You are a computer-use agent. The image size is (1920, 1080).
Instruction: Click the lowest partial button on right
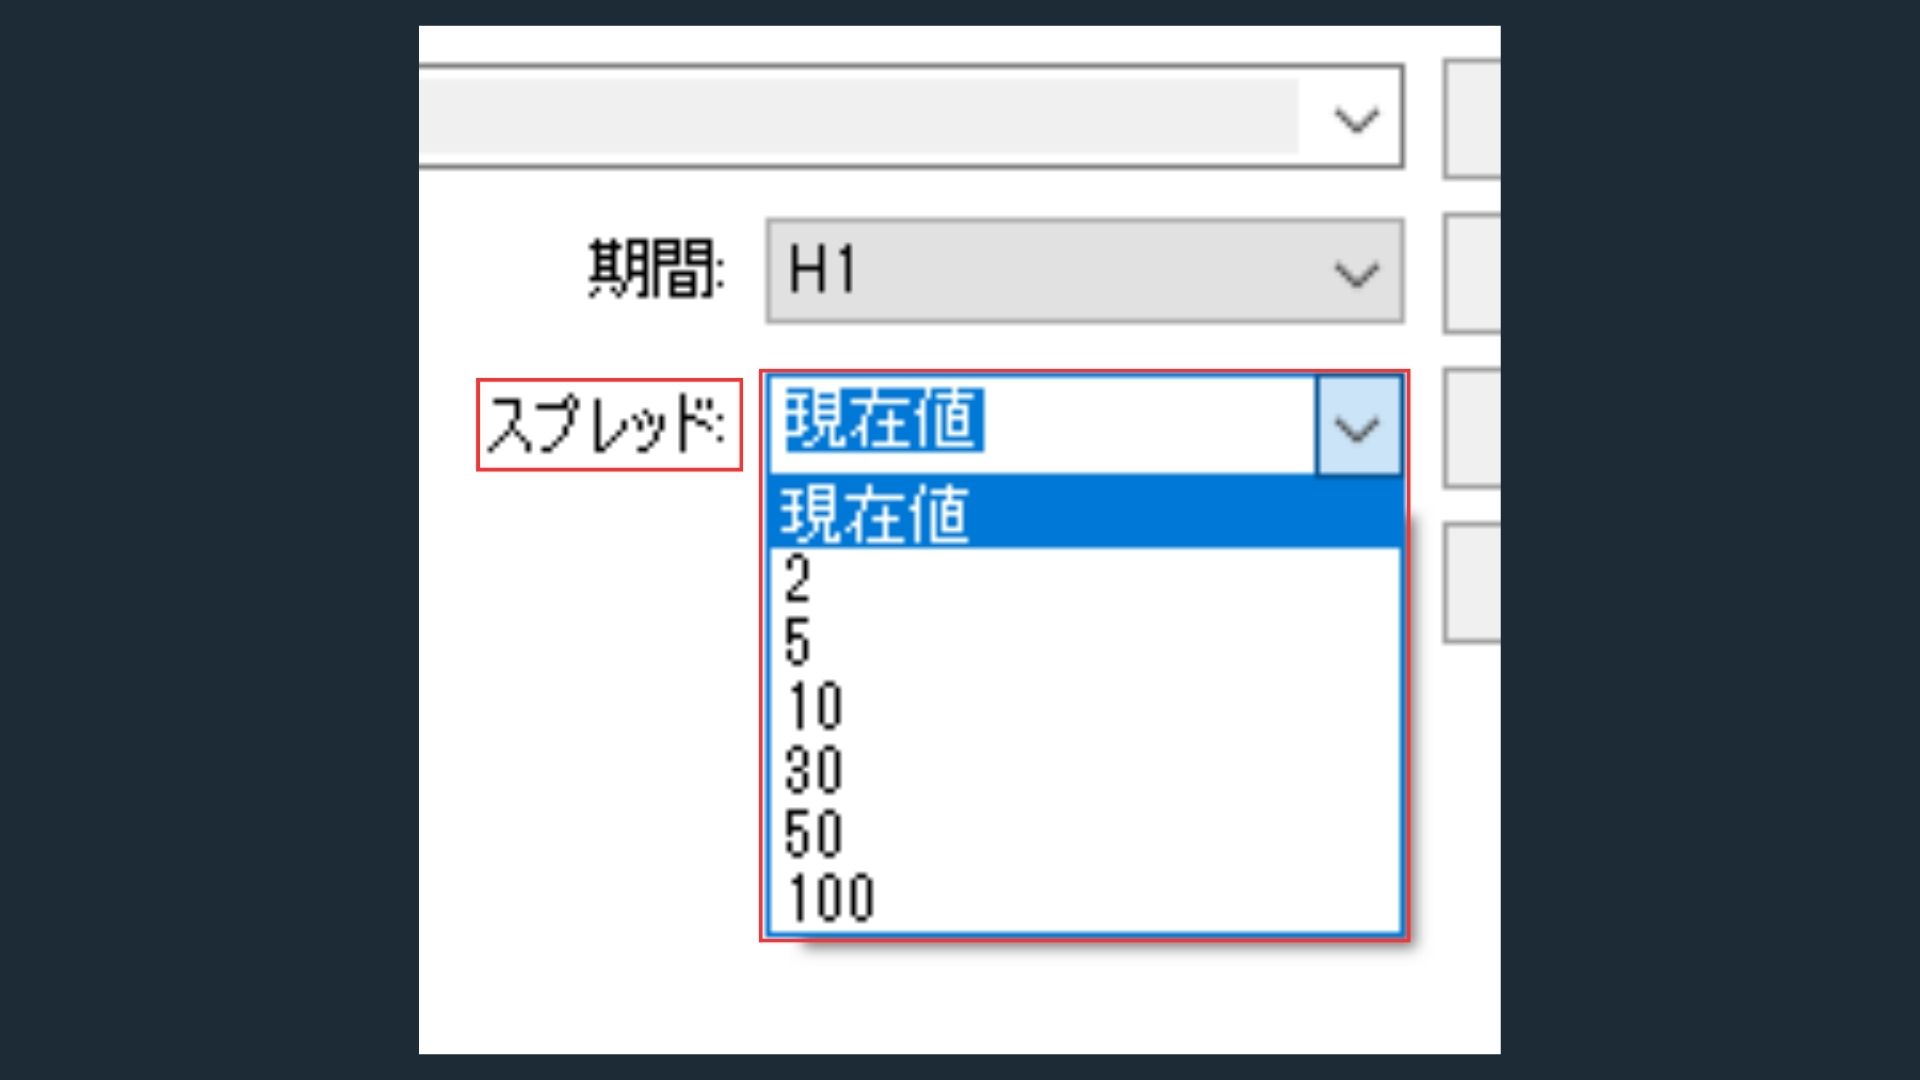(1472, 582)
